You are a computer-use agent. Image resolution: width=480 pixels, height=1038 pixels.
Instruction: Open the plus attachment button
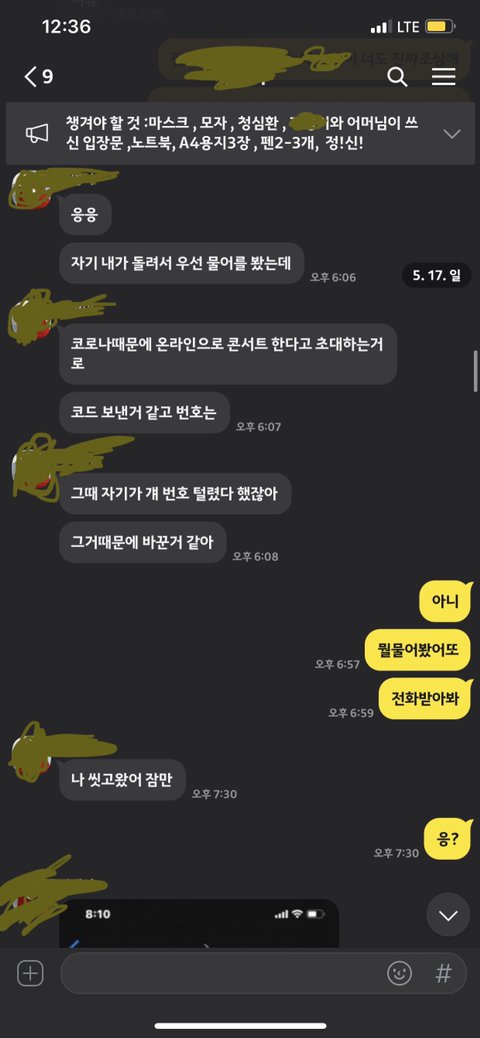click(30, 973)
